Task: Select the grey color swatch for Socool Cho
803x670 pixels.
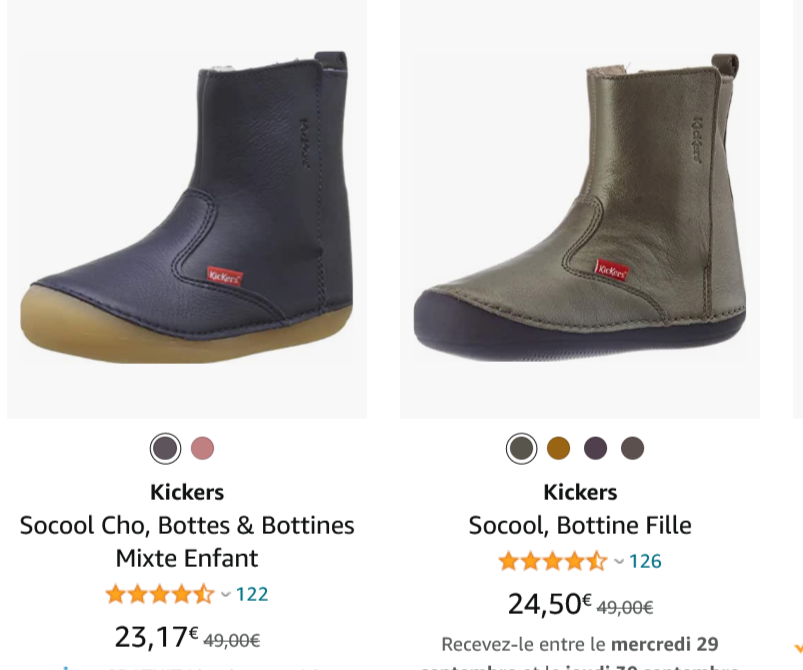Action: point(165,449)
